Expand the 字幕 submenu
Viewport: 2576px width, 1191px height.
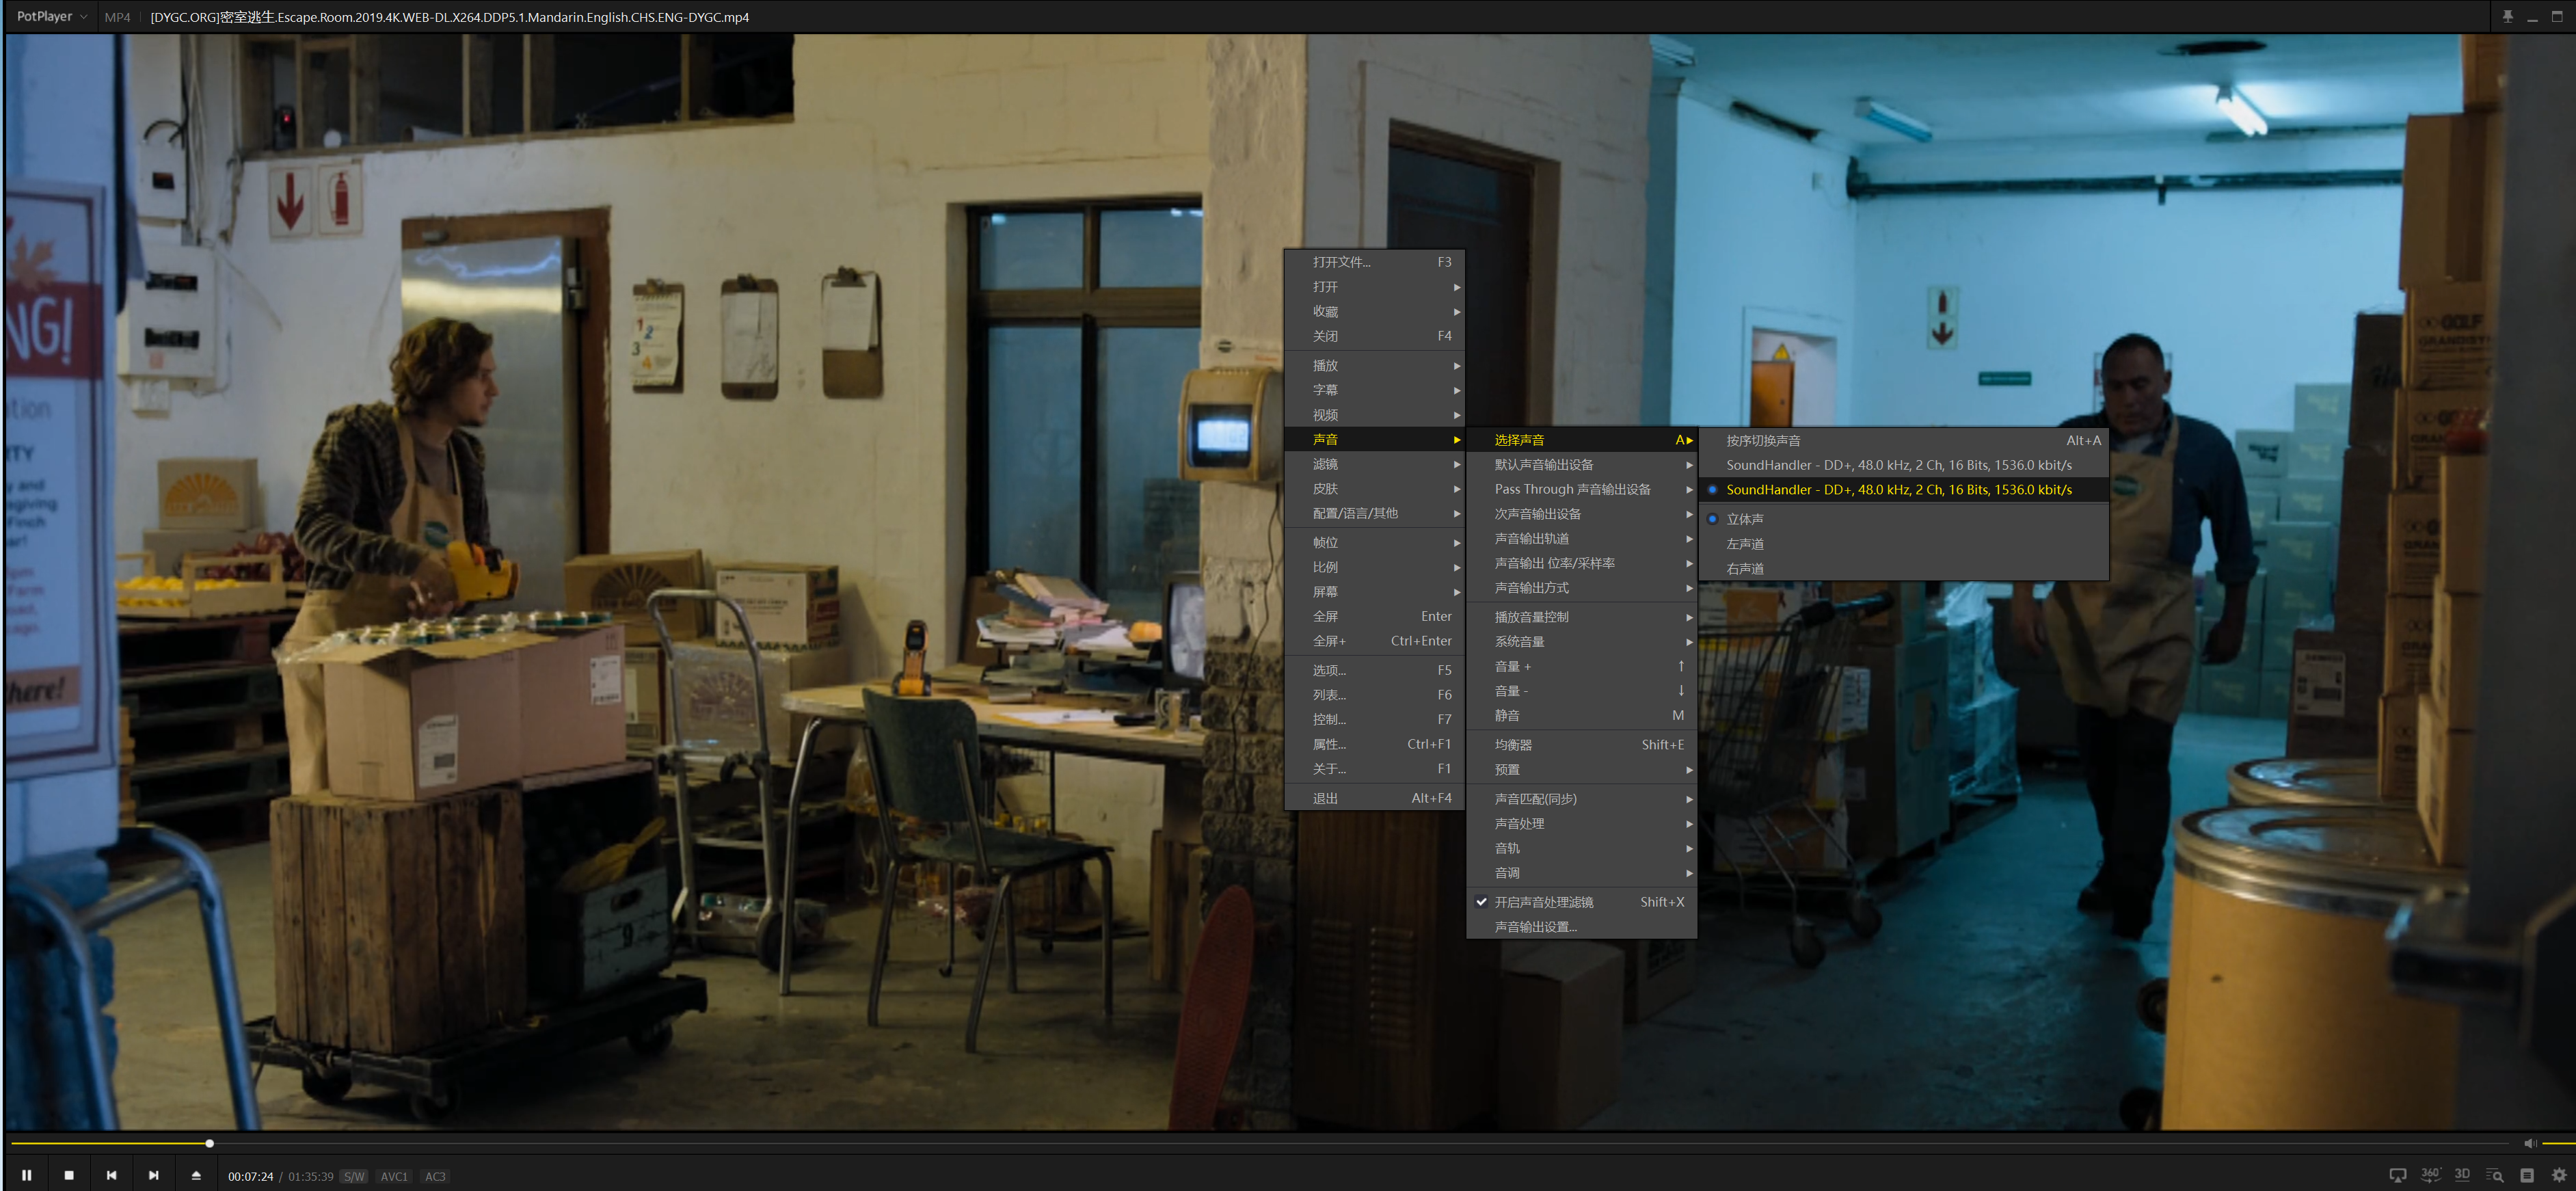coord(1376,390)
